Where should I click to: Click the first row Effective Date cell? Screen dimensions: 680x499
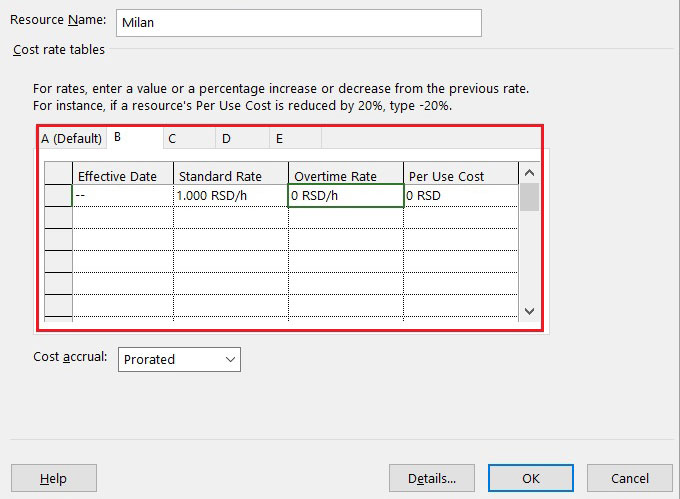pyautogui.click(x=122, y=196)
